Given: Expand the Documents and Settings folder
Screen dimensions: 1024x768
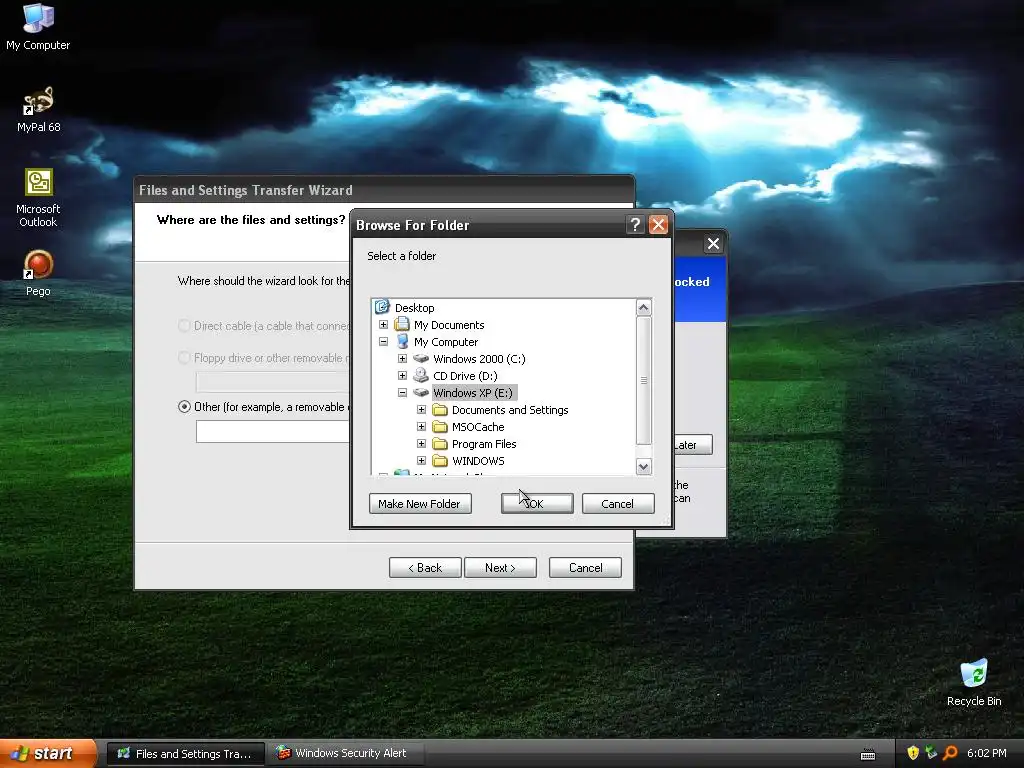Looking at the screenshot, I should click(x=421, y=409).
